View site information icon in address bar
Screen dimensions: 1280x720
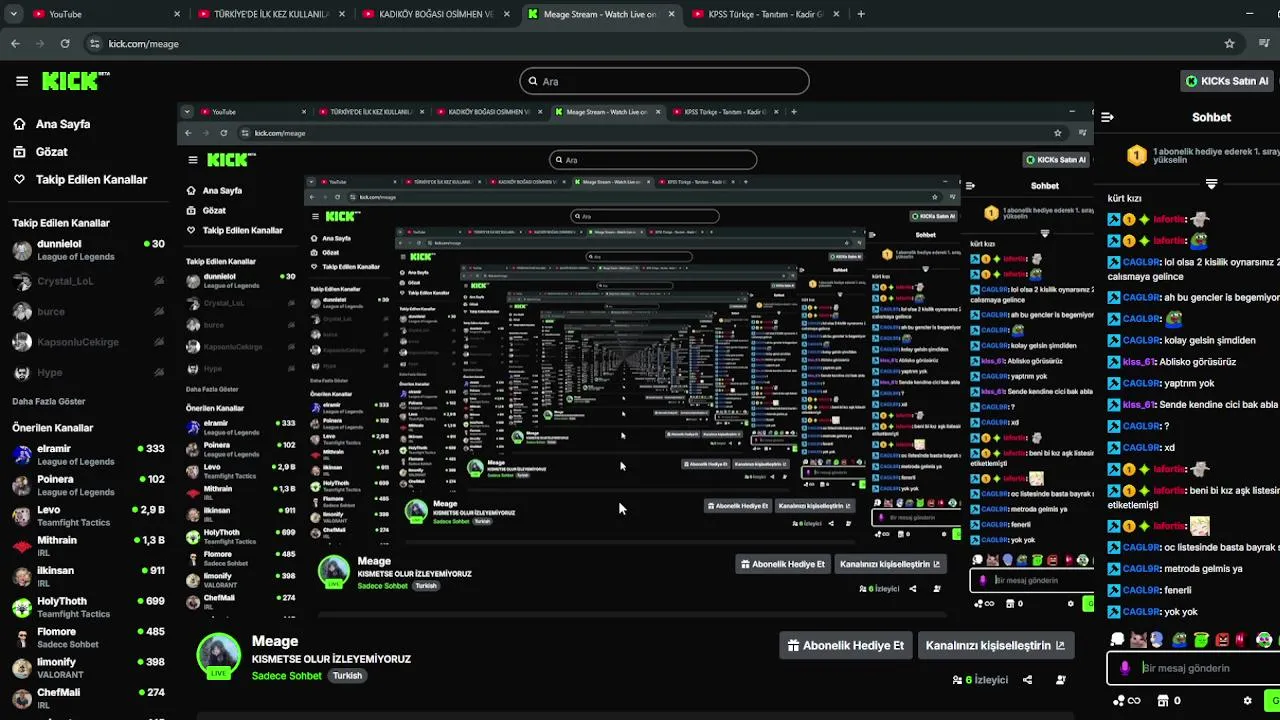(x=95, y=44)
